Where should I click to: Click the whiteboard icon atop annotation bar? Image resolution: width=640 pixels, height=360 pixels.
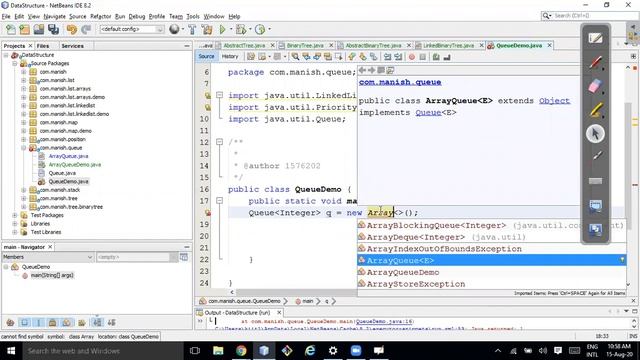click(x=595, y=38)
